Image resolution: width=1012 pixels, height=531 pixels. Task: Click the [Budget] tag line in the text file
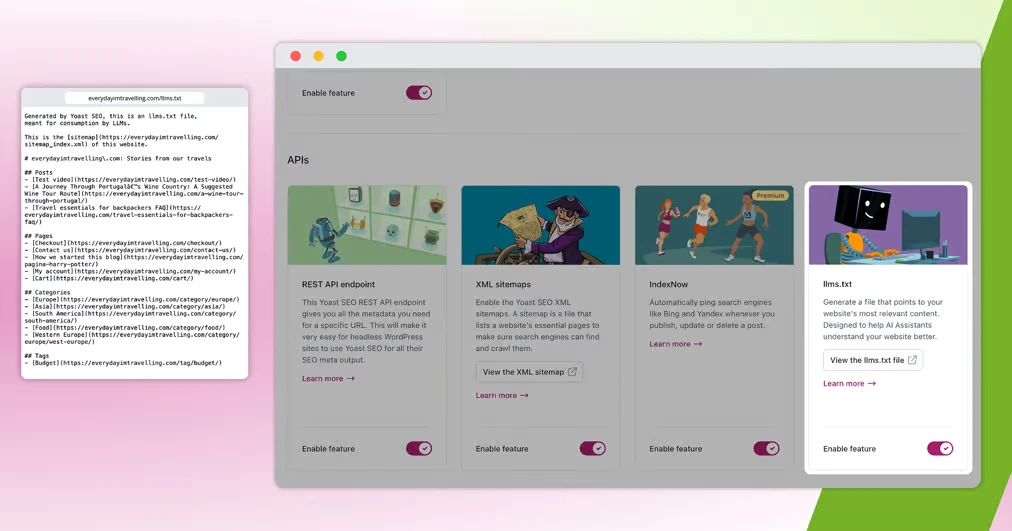123,363
